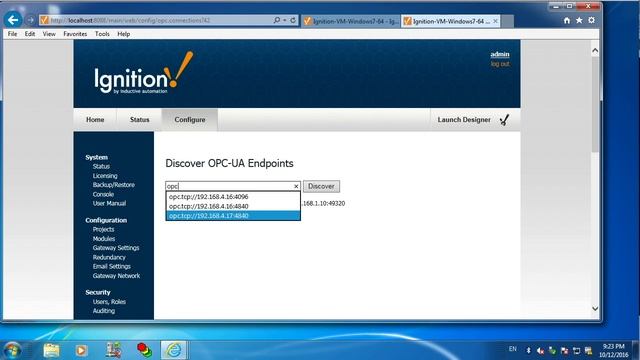
Task: Open Windows Start button
Action: [12, 350]
